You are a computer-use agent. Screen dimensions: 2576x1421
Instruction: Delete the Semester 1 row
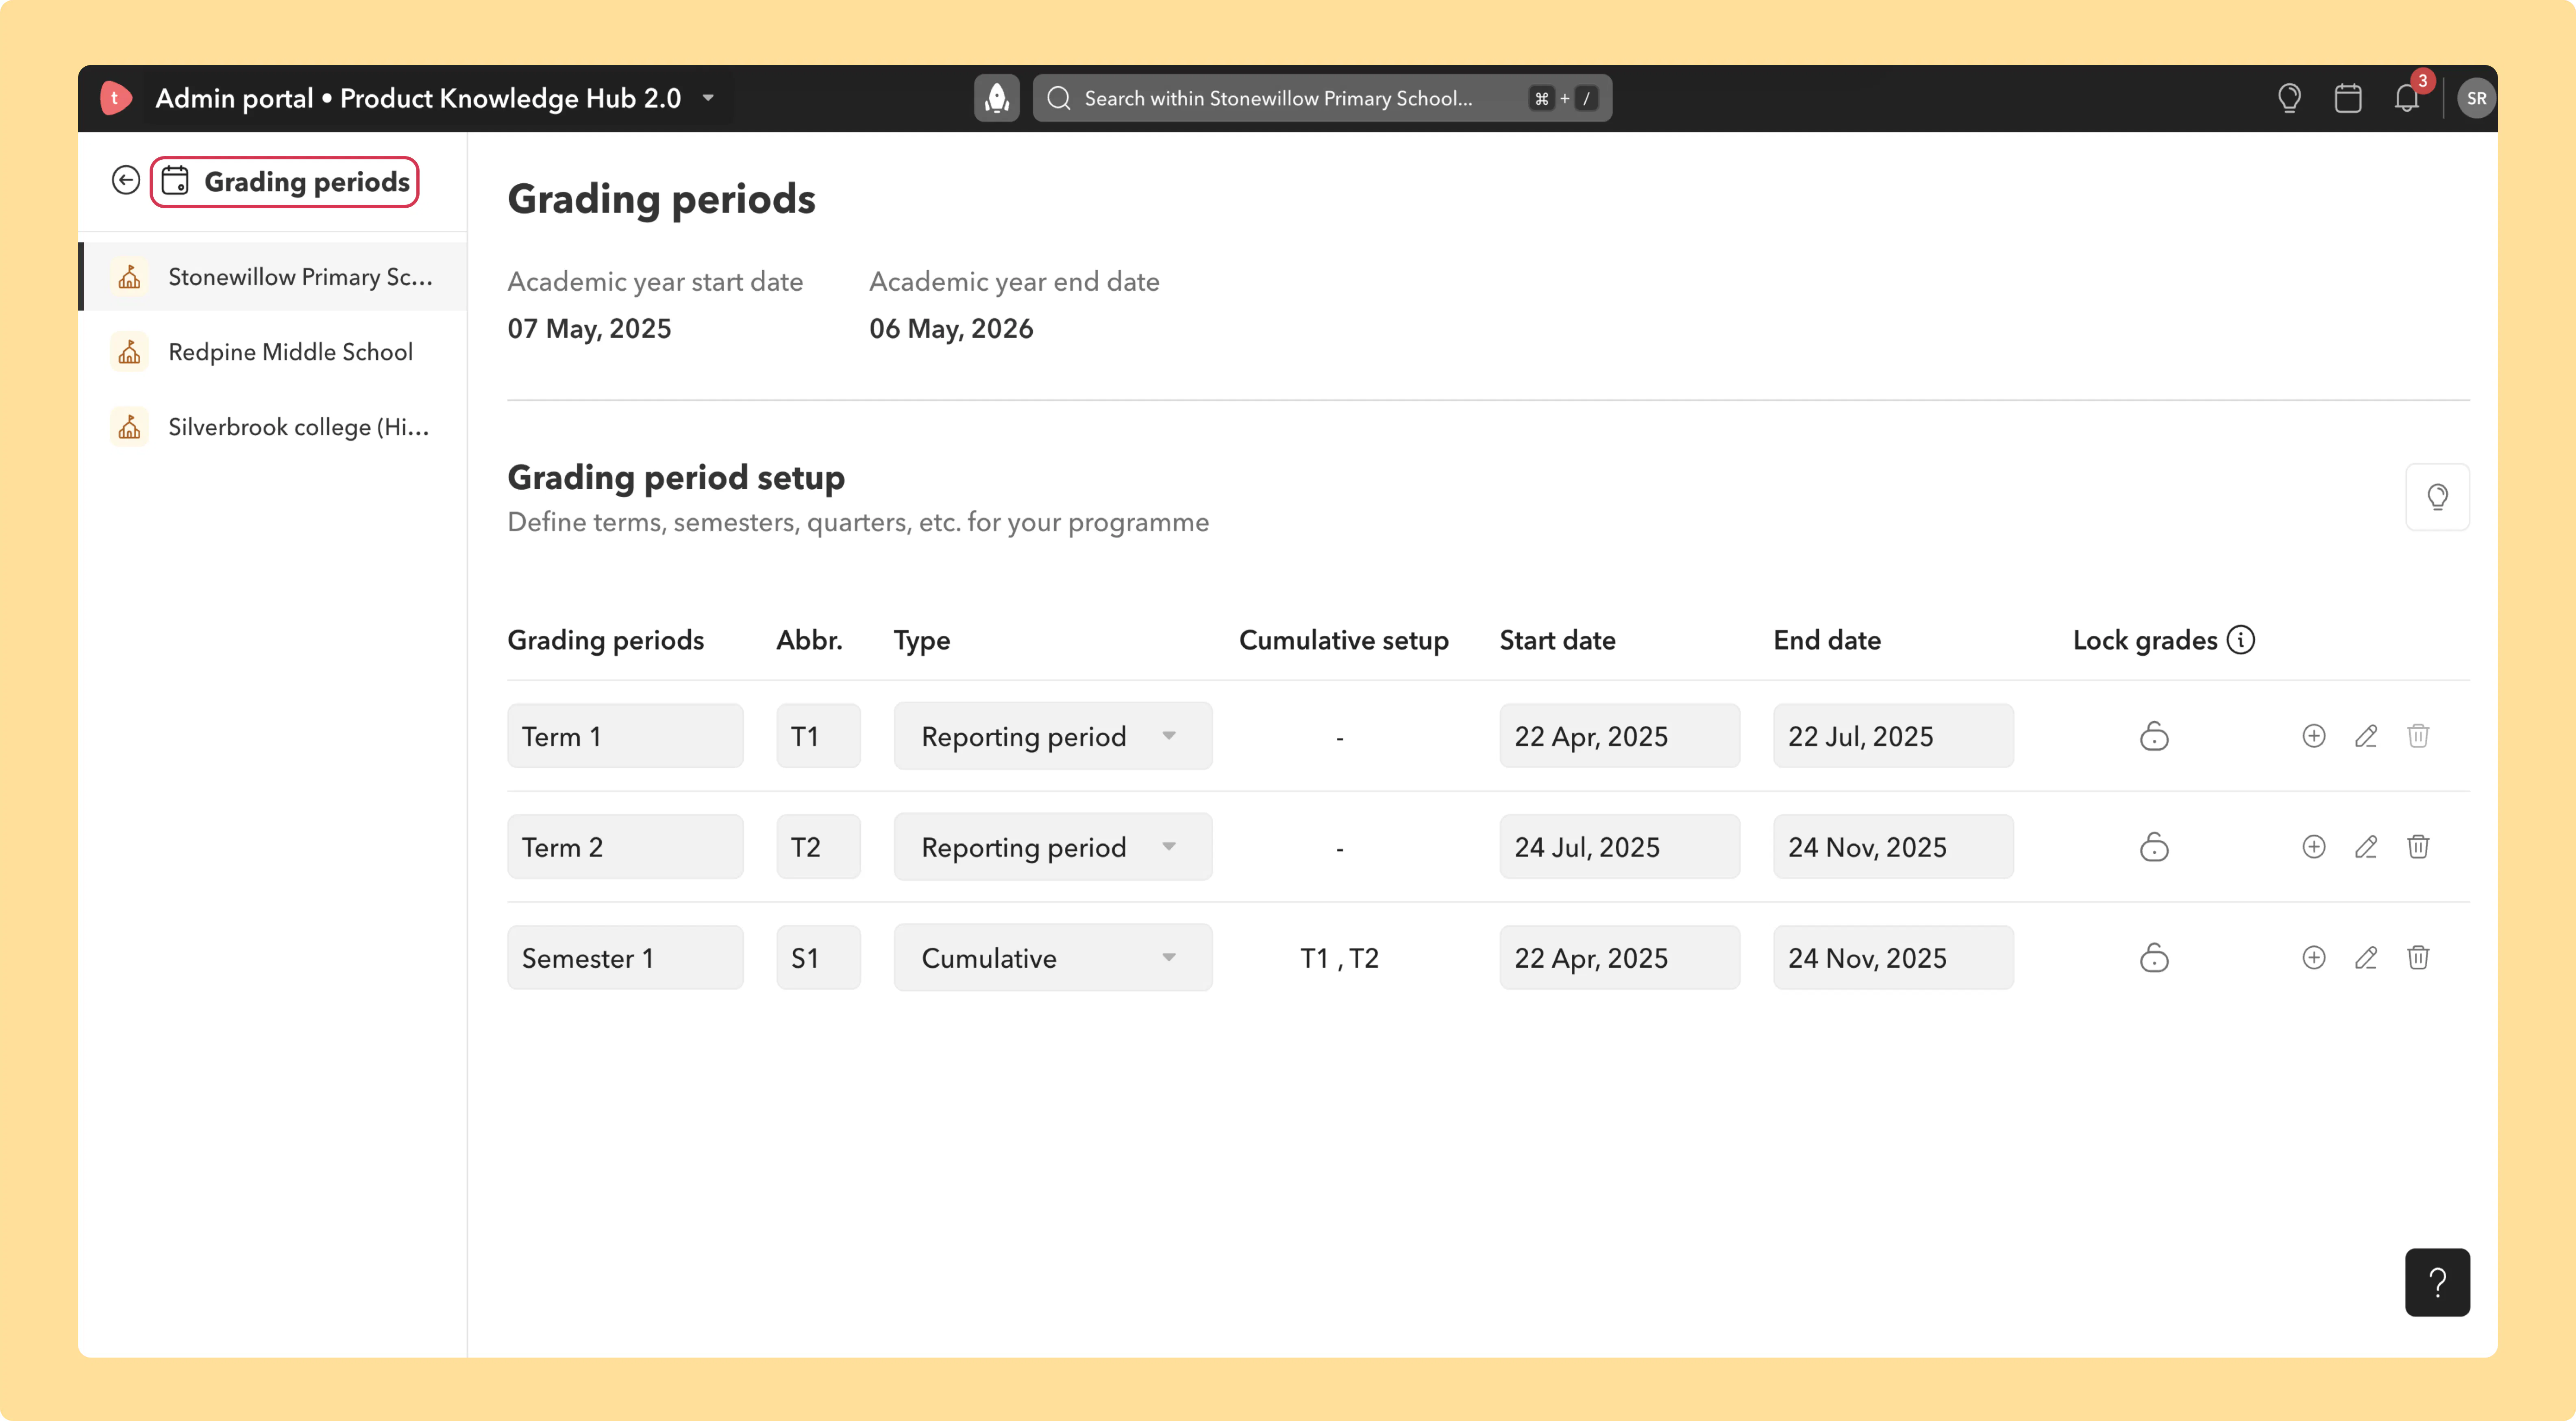pos(2418,958)
